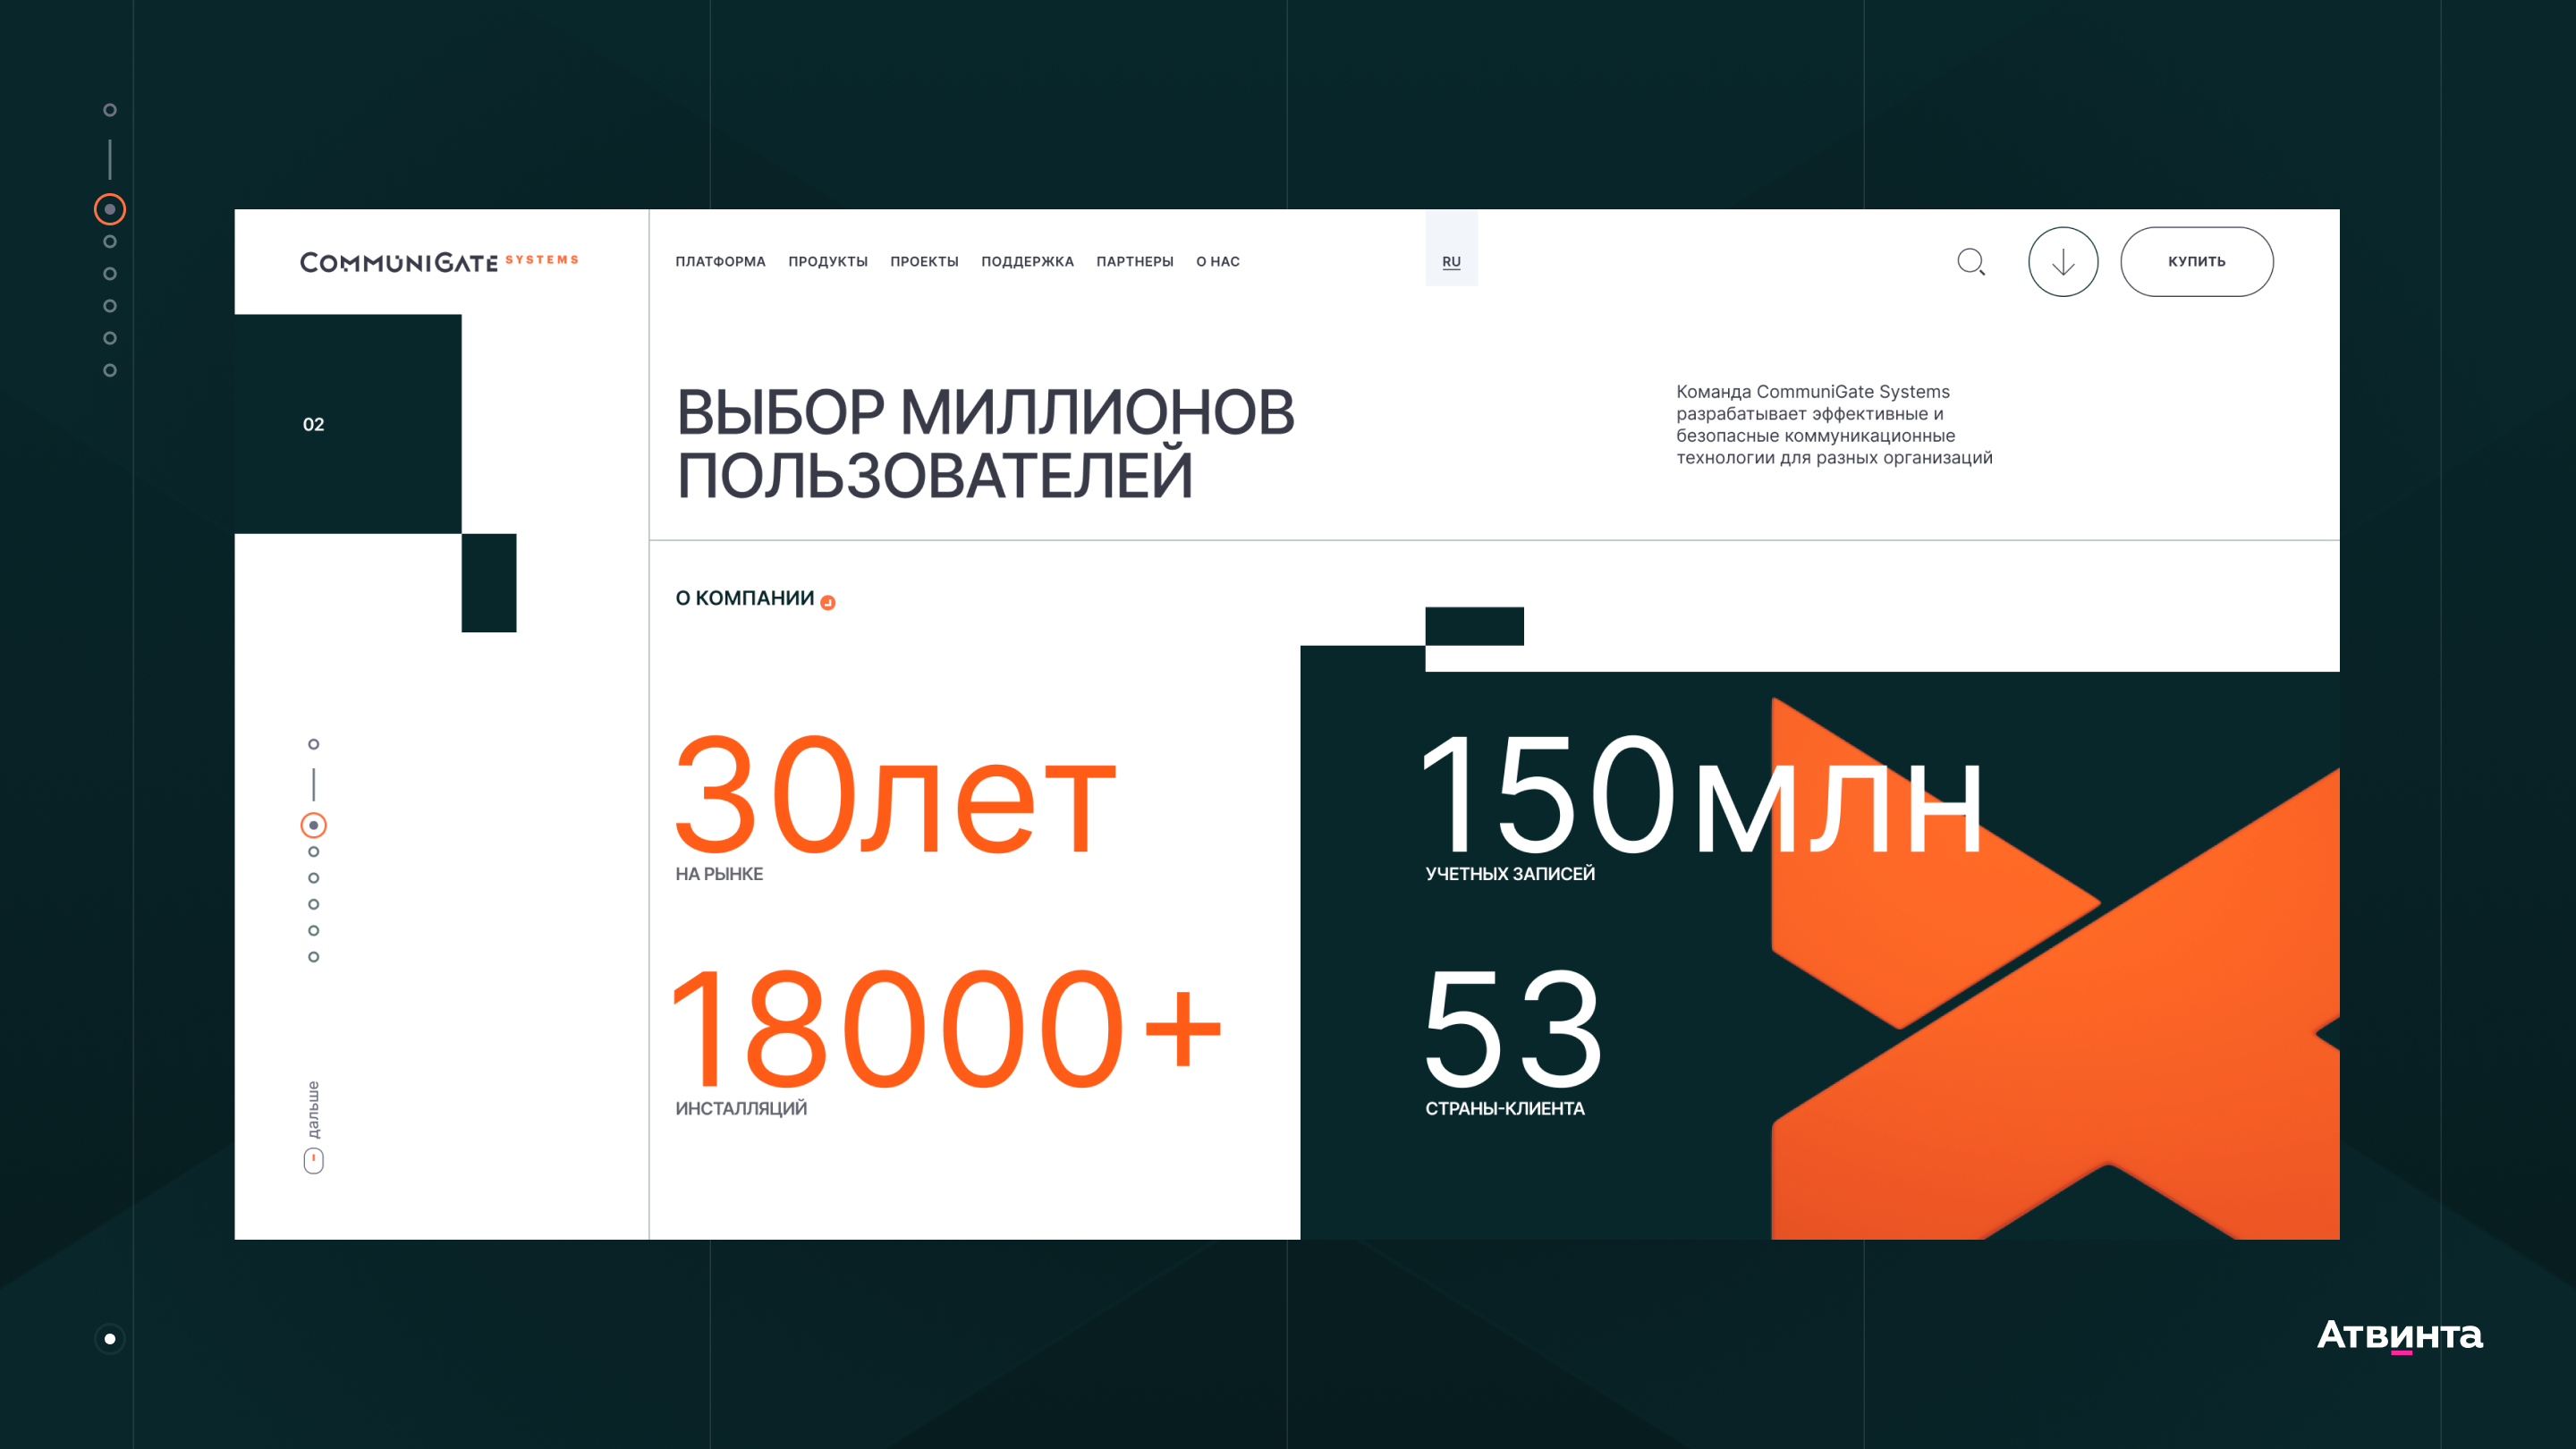Click the white dot at bottom left
This screenshot has height=1449, width=2576.
tap(110, 1339)
